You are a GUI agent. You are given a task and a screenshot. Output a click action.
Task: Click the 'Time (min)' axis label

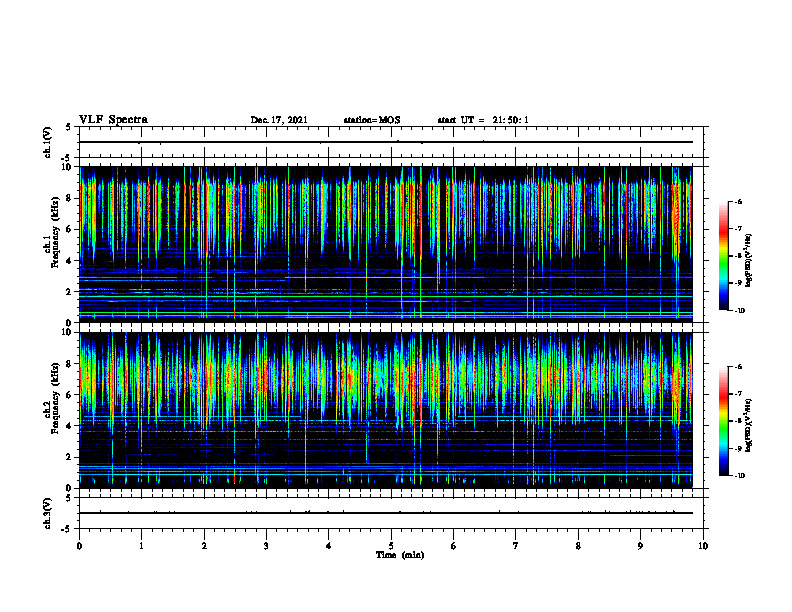tap(400, 555)
